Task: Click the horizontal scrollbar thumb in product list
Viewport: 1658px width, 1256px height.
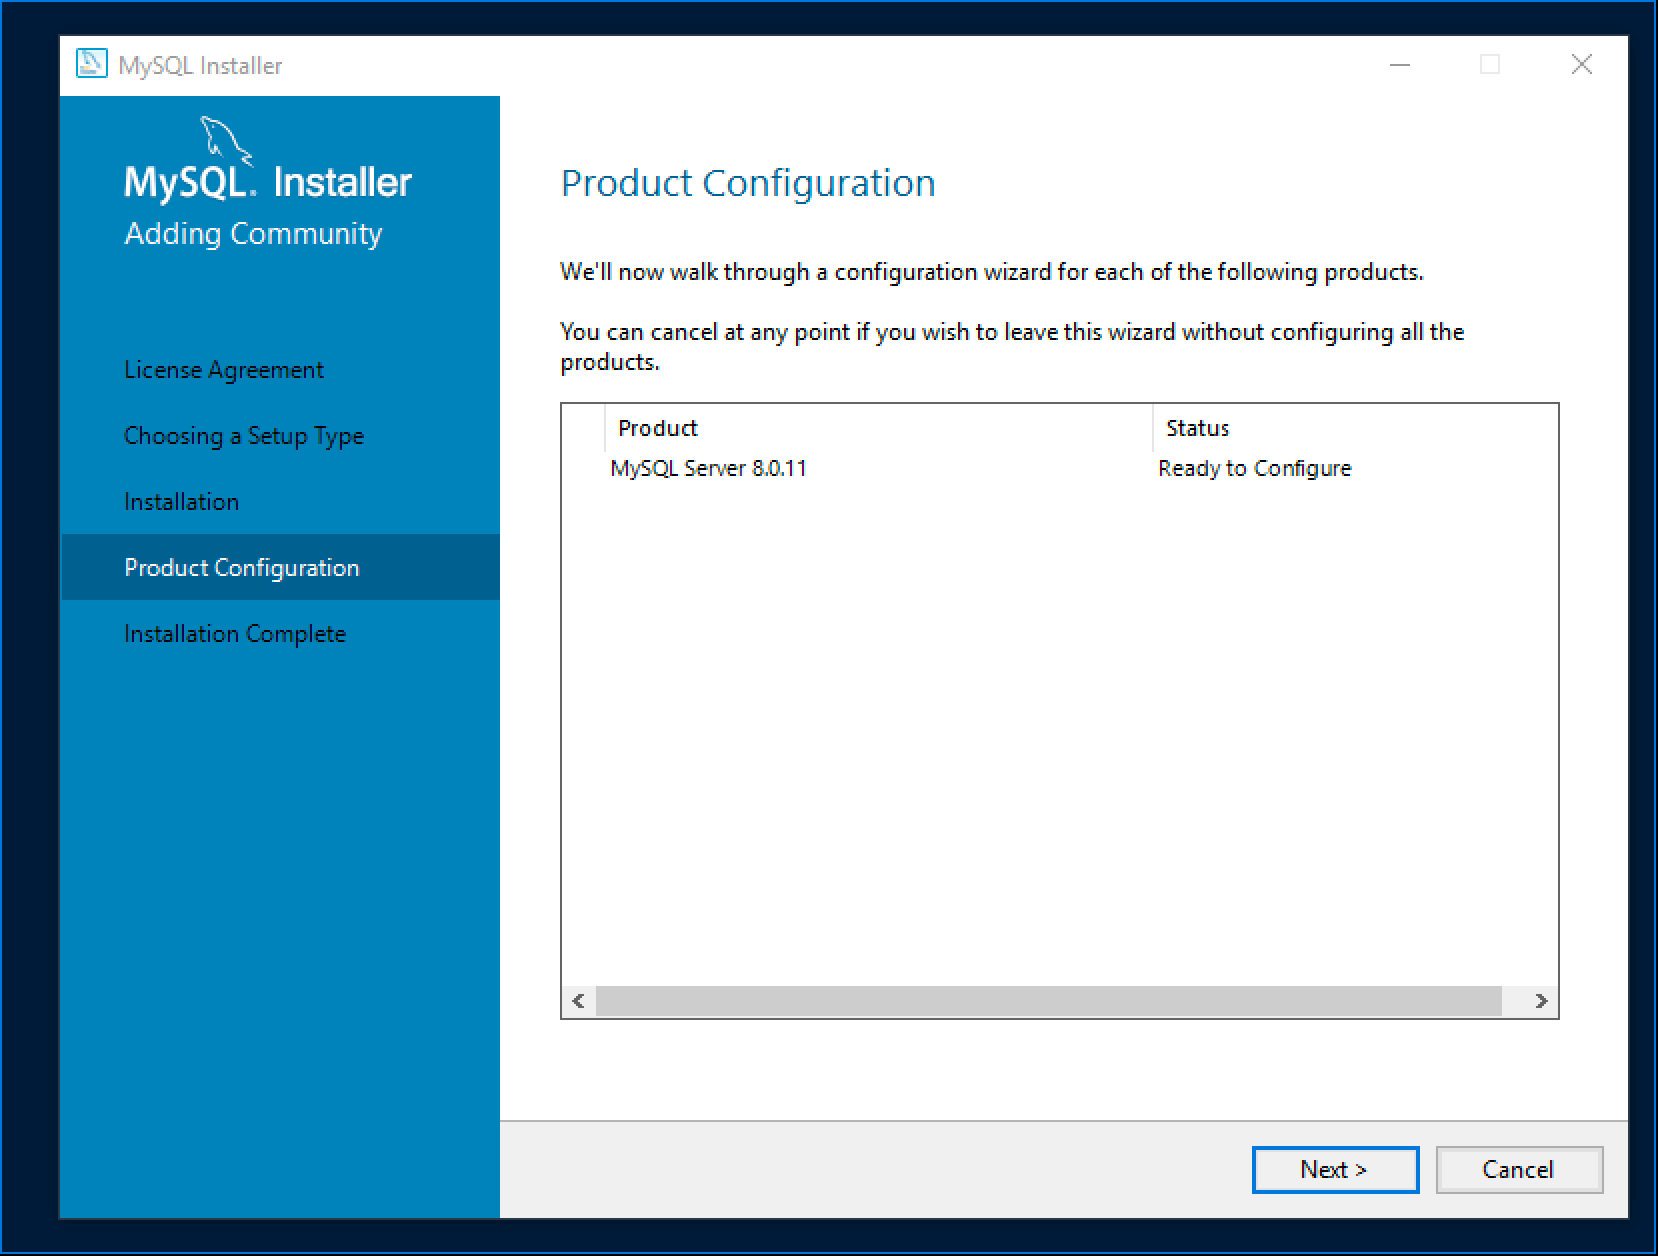Action: (x=1048, y=1001)
